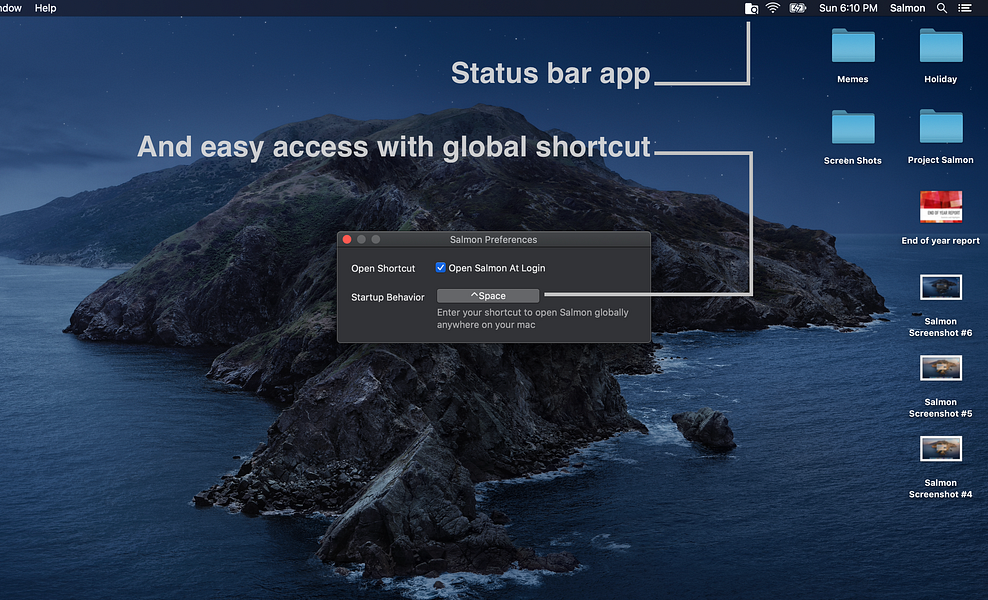Click the Salmon user name in menu bar
This screenshot has height=600, width=988.
coord(907,8)
